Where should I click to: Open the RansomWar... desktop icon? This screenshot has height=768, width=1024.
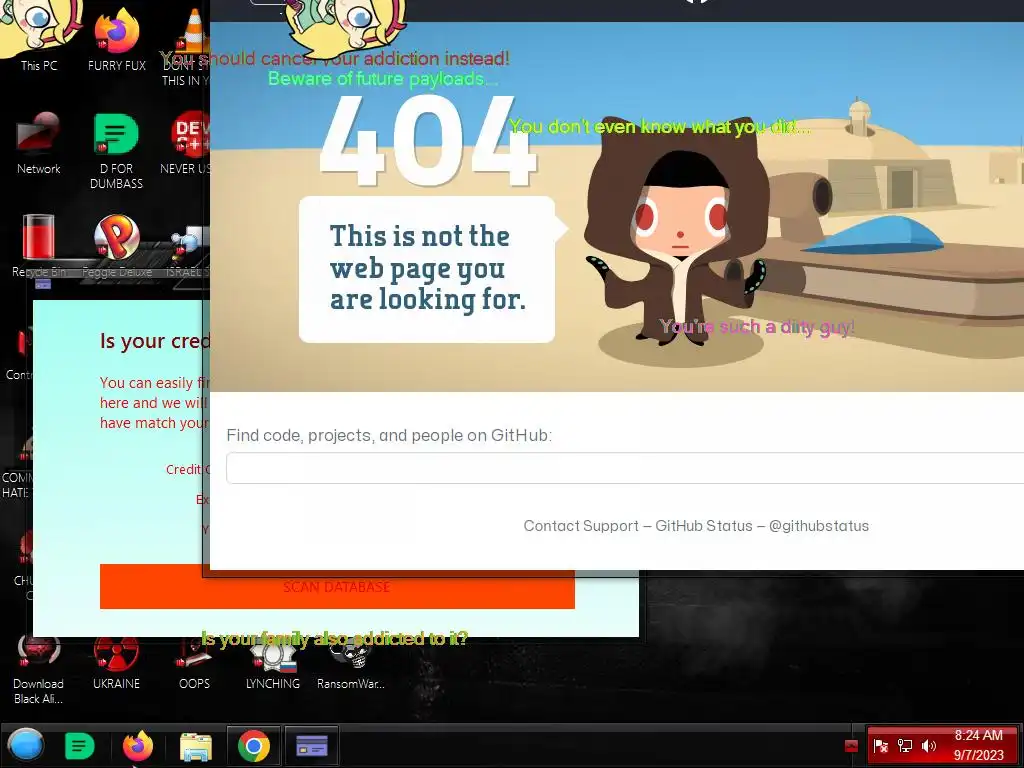coord(351,664)
